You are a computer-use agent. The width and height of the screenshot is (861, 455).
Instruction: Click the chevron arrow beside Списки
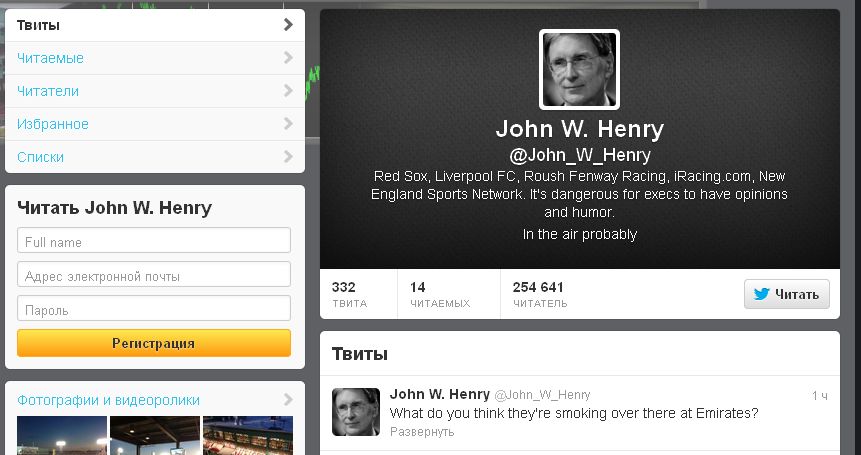288,156
